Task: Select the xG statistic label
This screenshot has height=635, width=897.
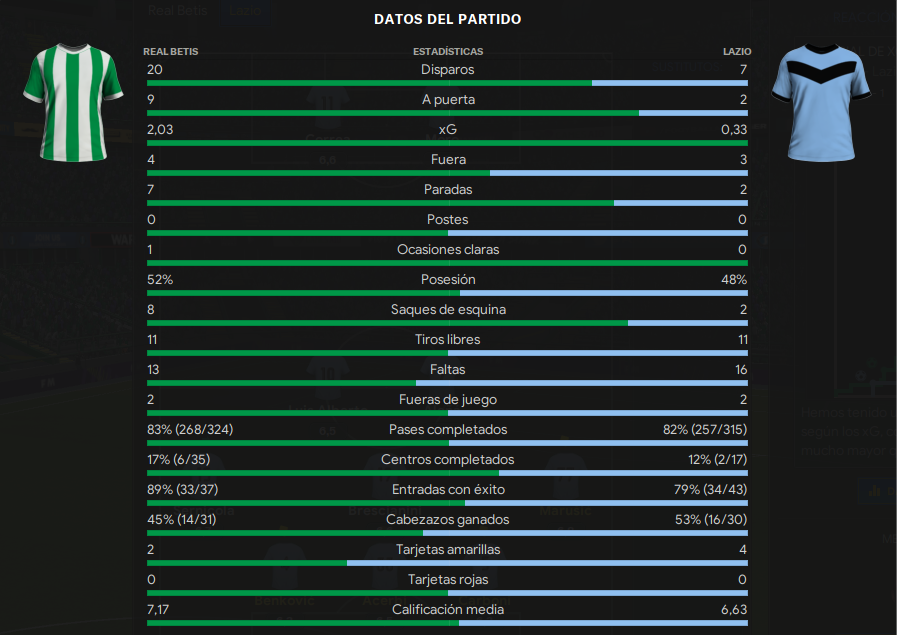Action: pyautogui.click(x=447, y=130)
